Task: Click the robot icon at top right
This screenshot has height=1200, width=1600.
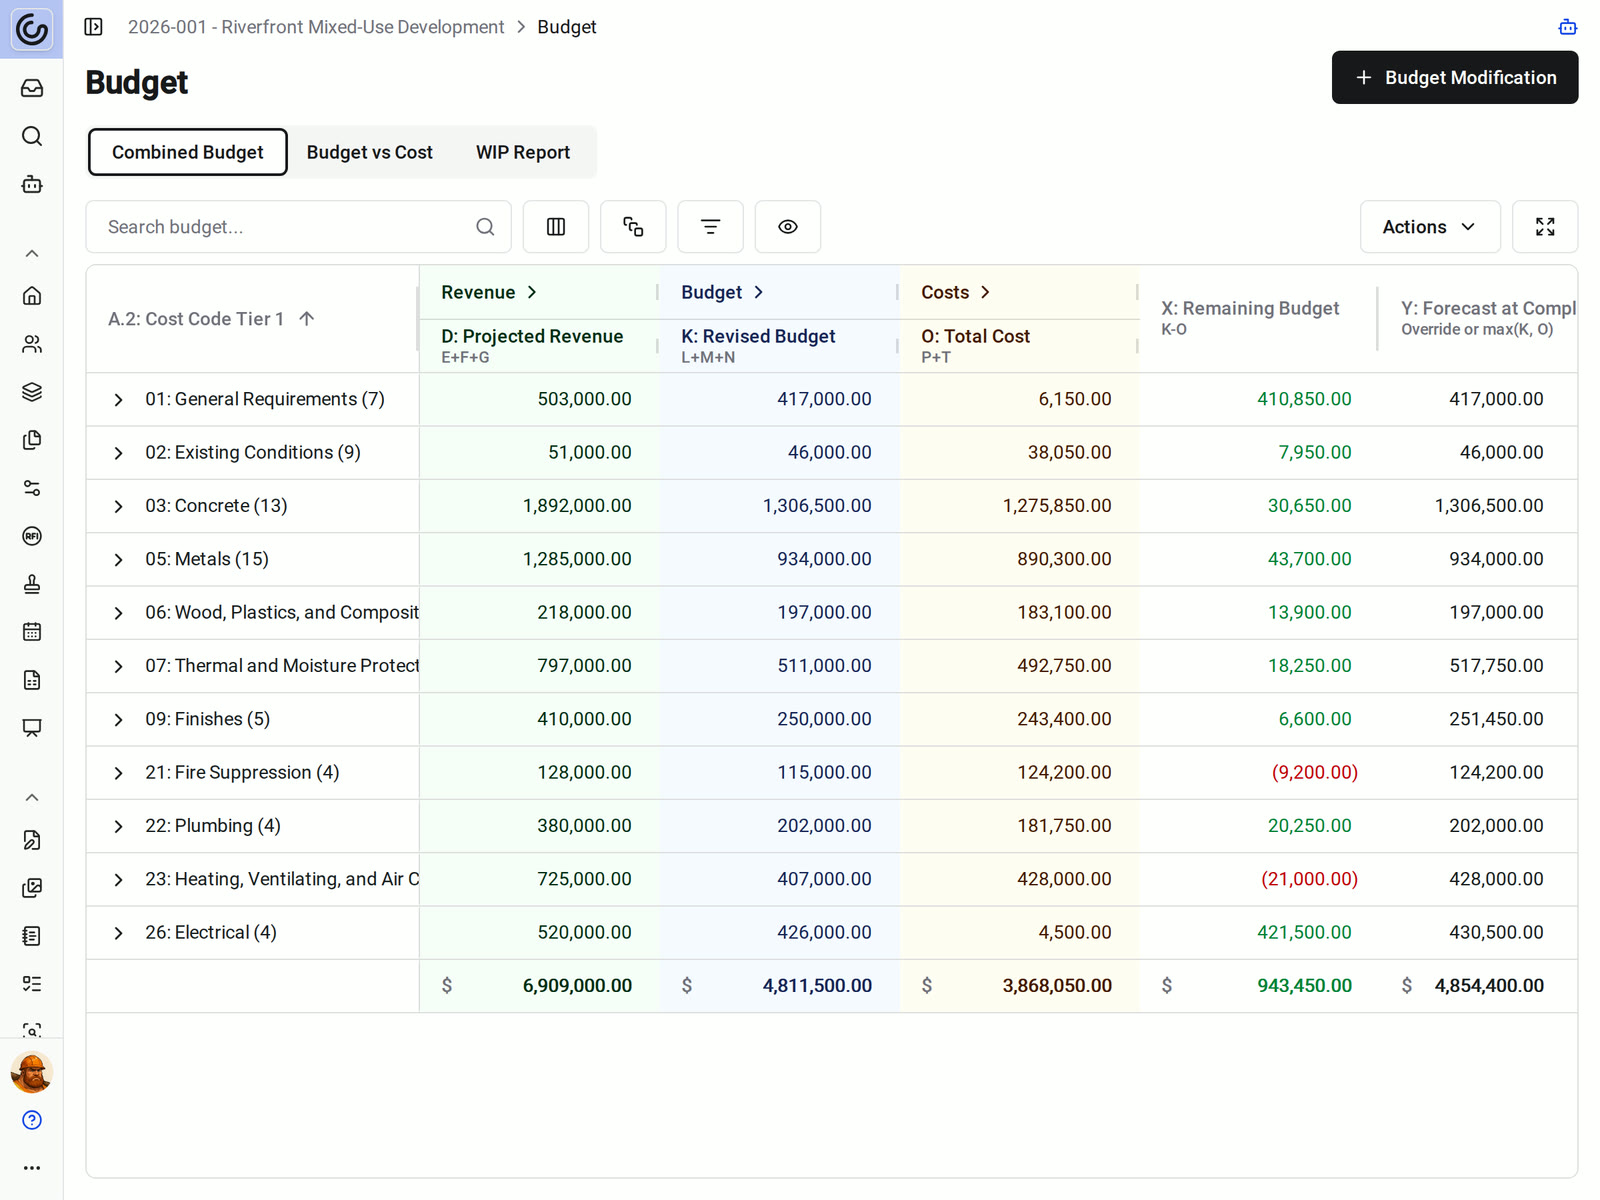Action: (x=1568, y=27)
